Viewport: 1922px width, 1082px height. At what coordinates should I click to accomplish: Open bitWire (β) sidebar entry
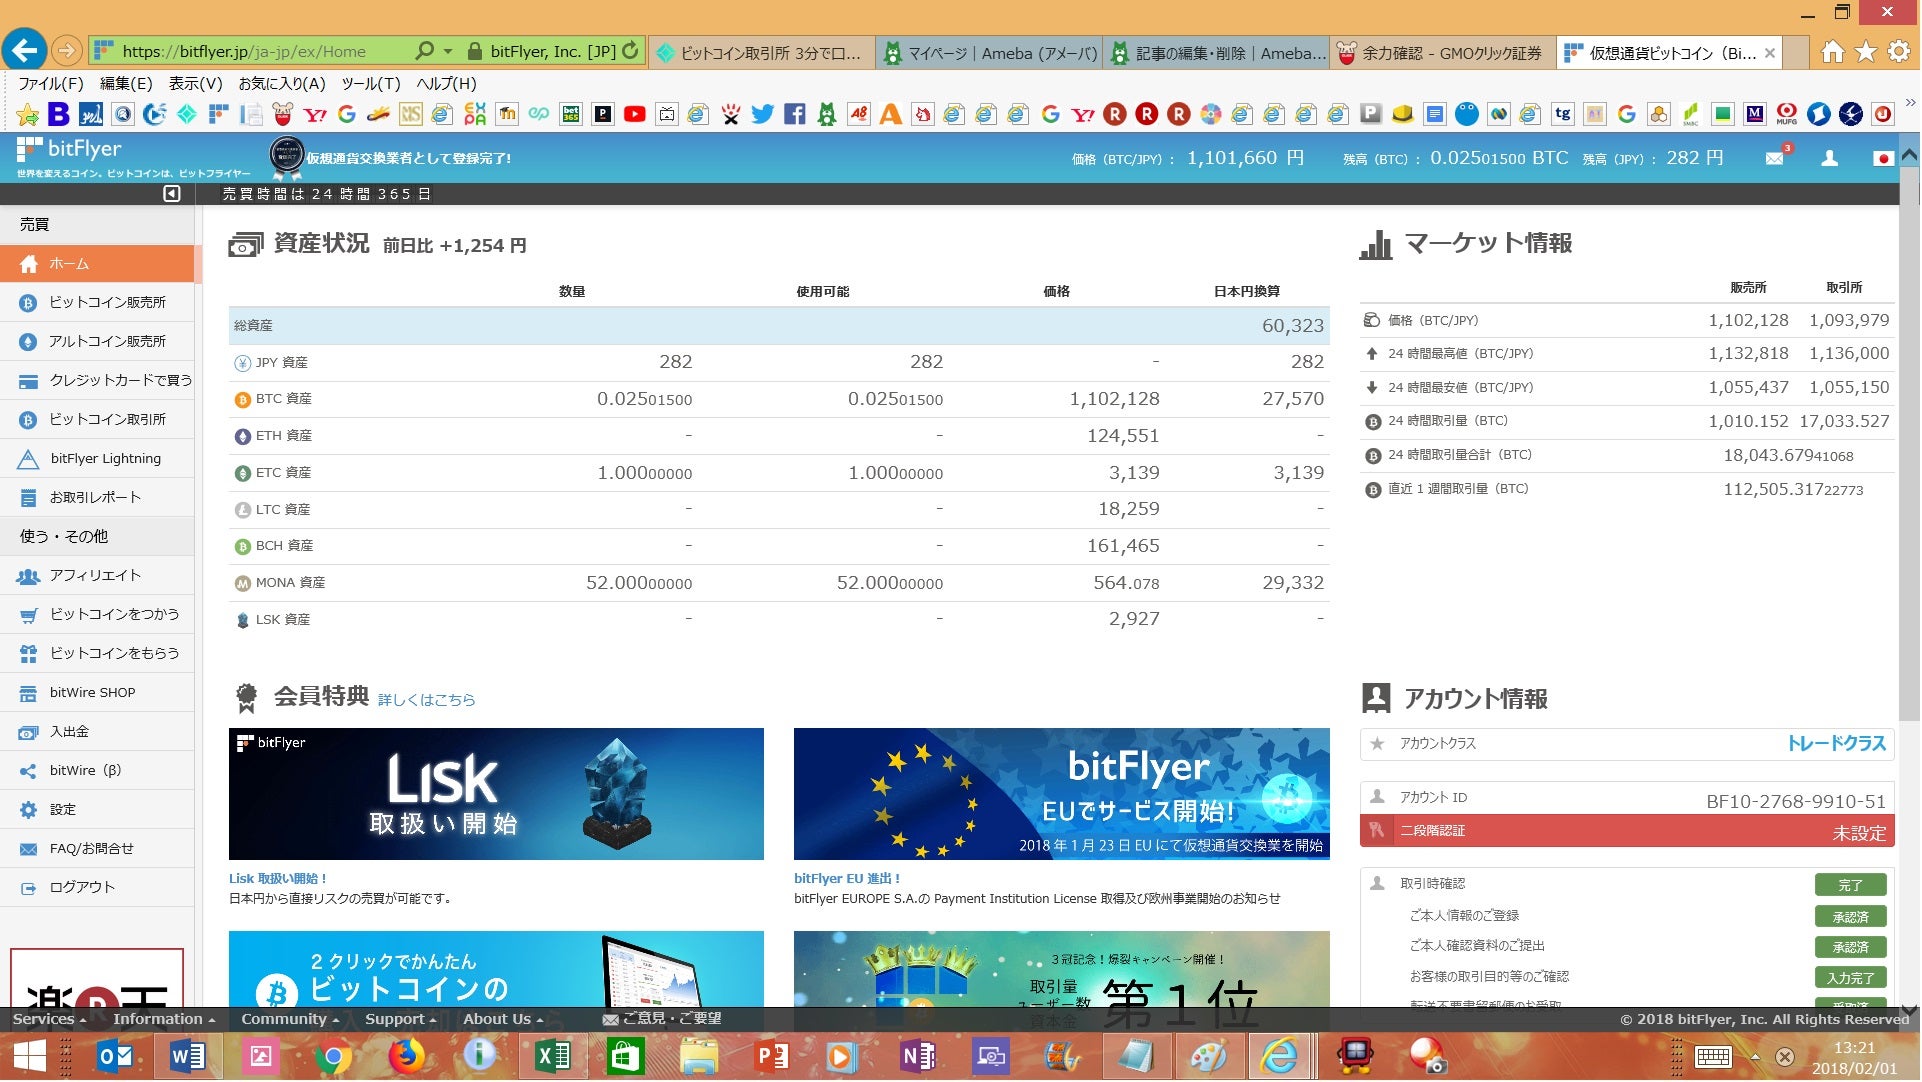click(x=97, y=771)
